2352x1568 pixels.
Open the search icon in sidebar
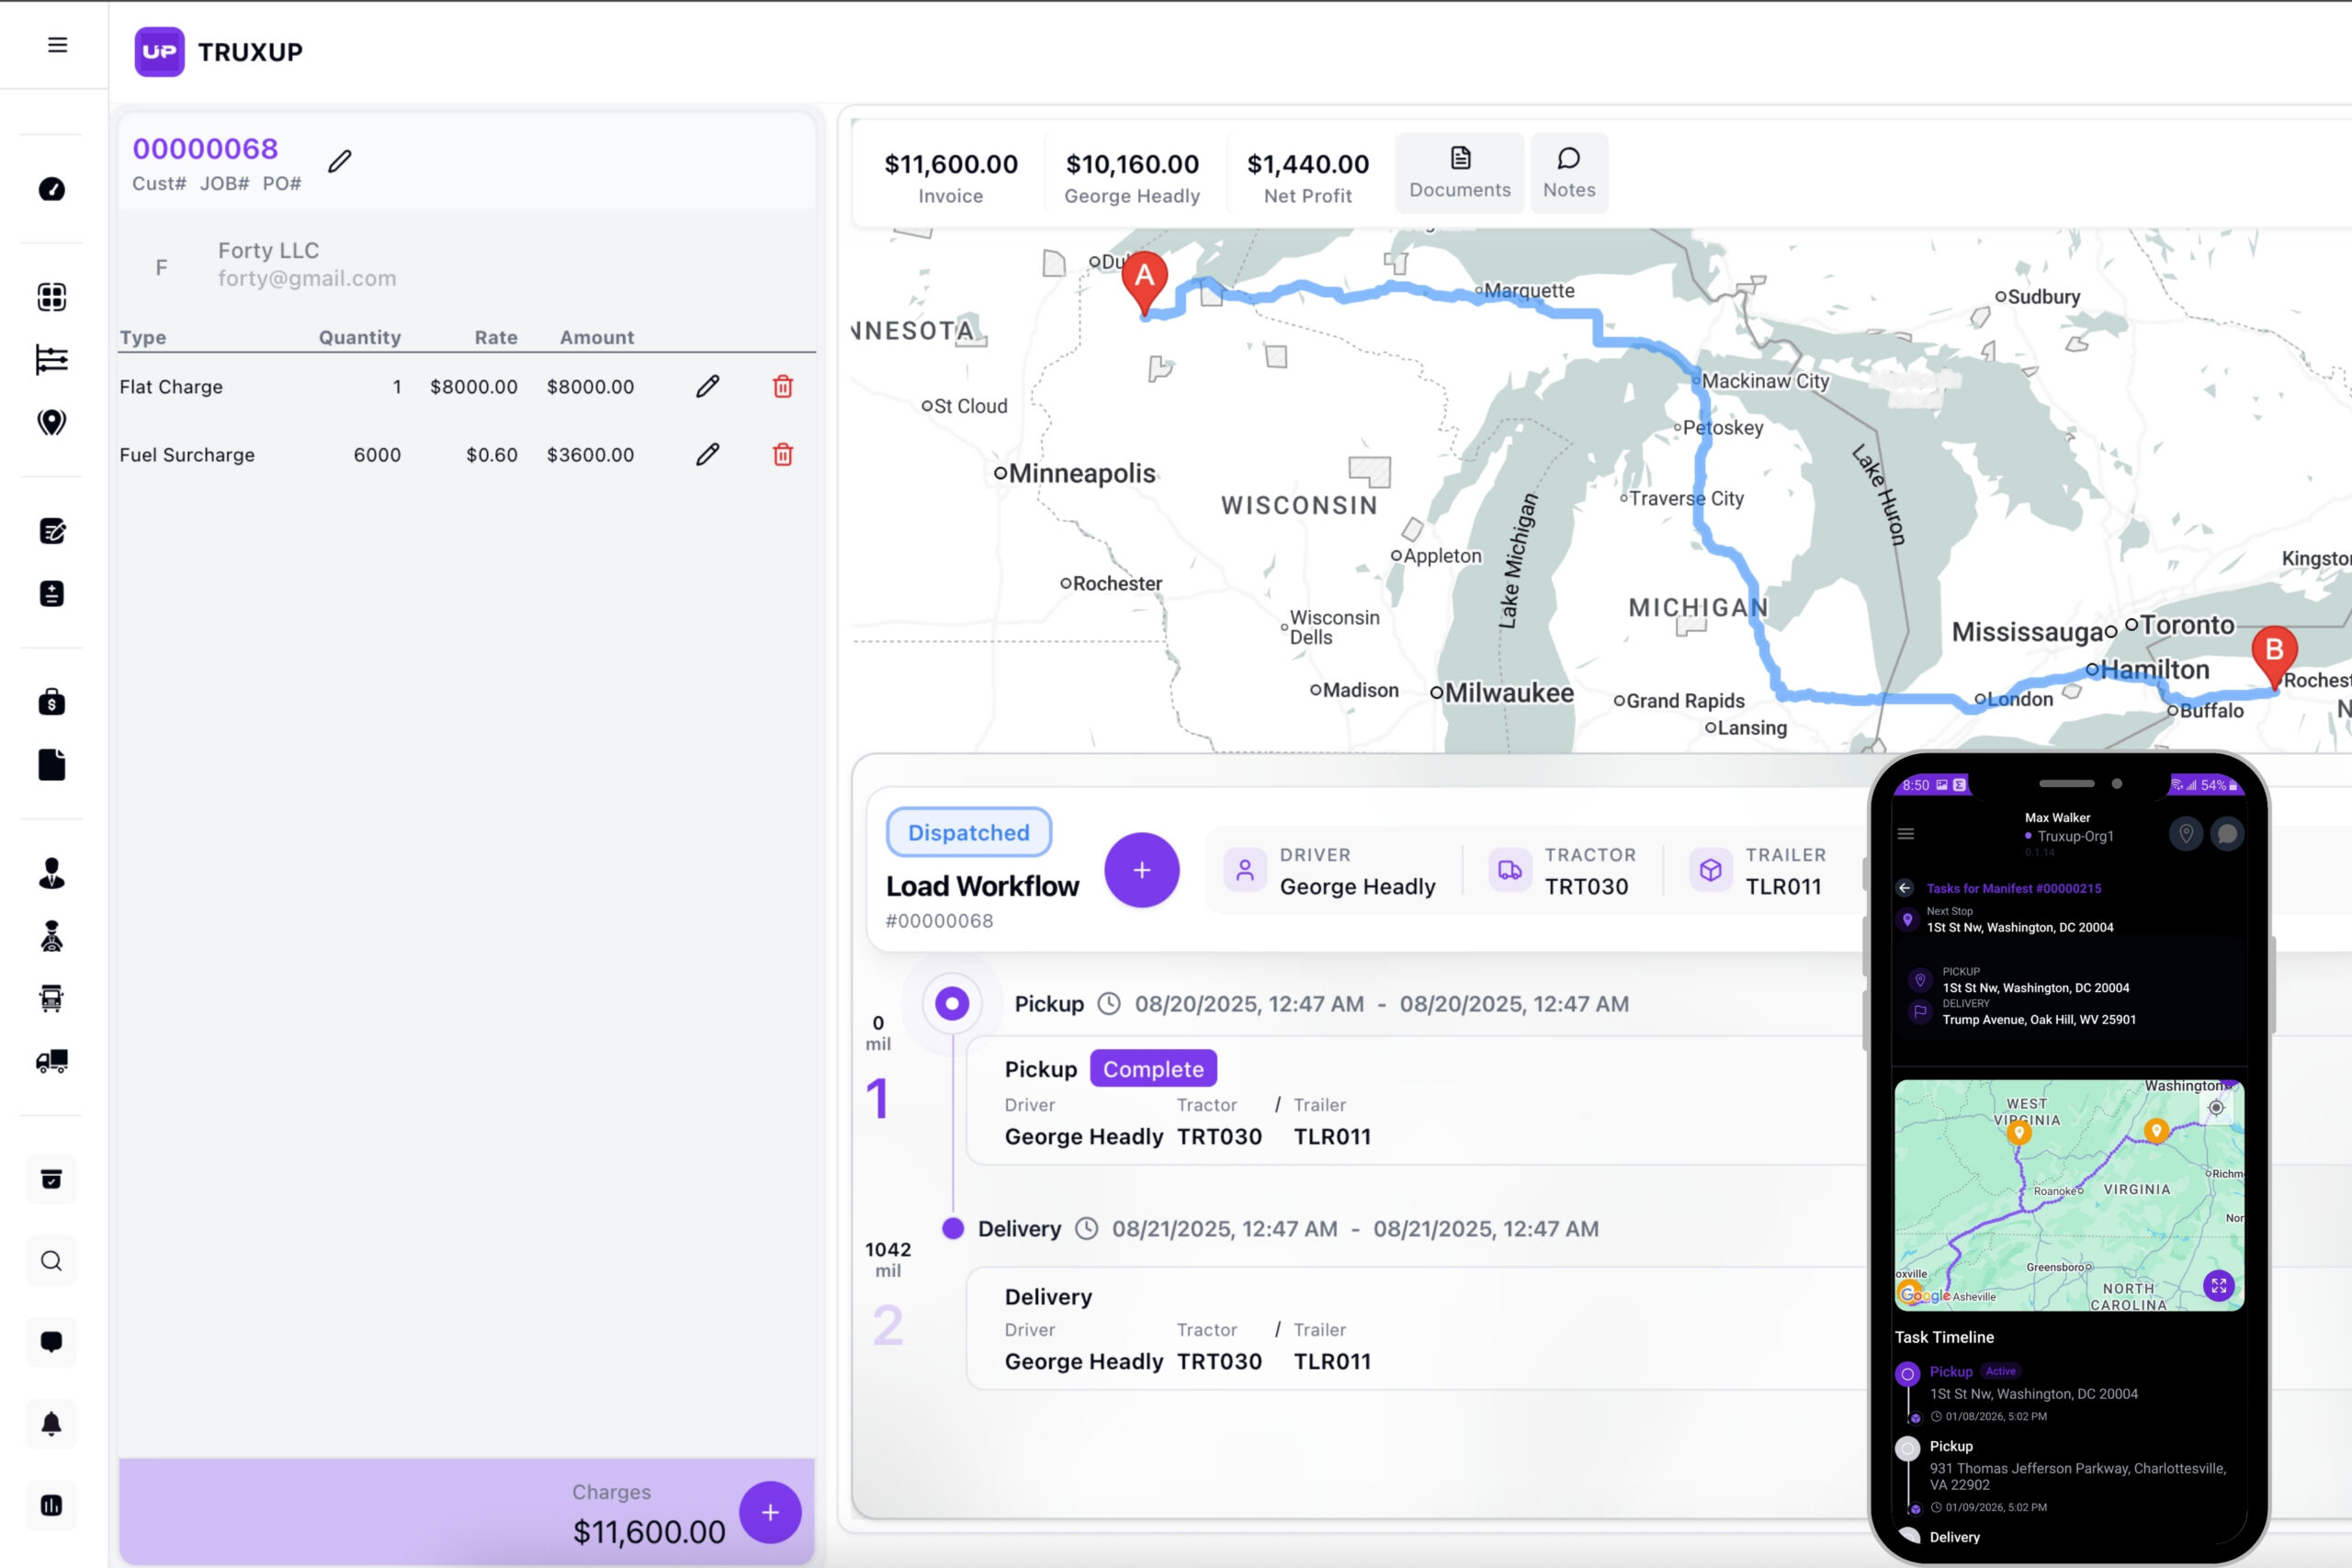point(52,1261)
